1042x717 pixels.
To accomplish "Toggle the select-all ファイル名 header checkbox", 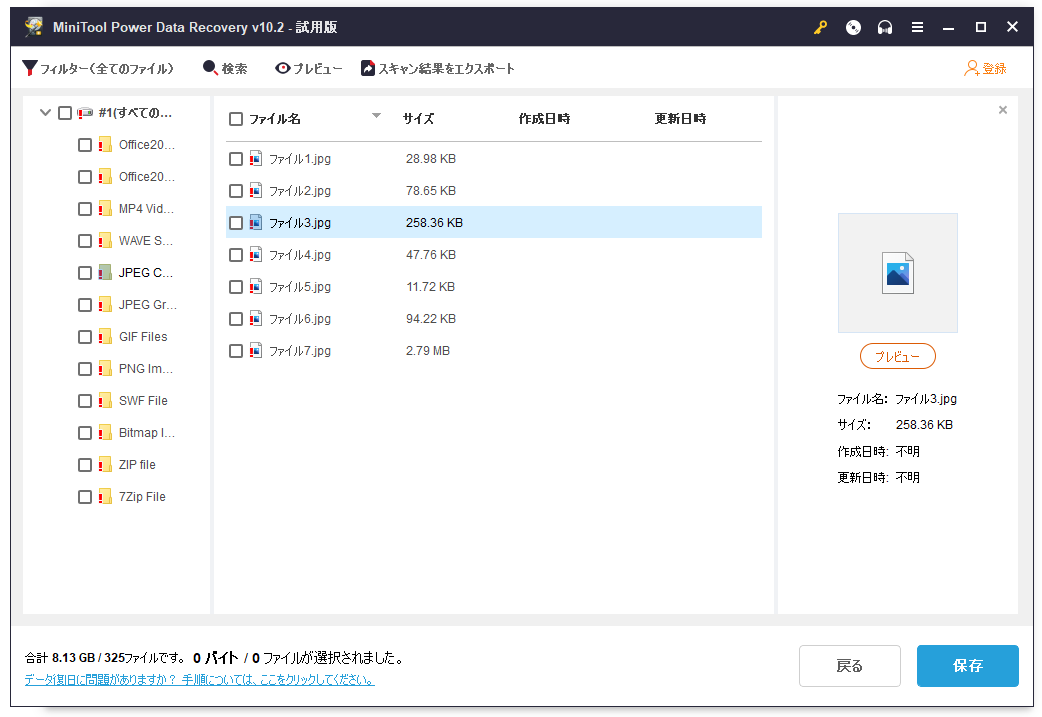I will (236, 119).
